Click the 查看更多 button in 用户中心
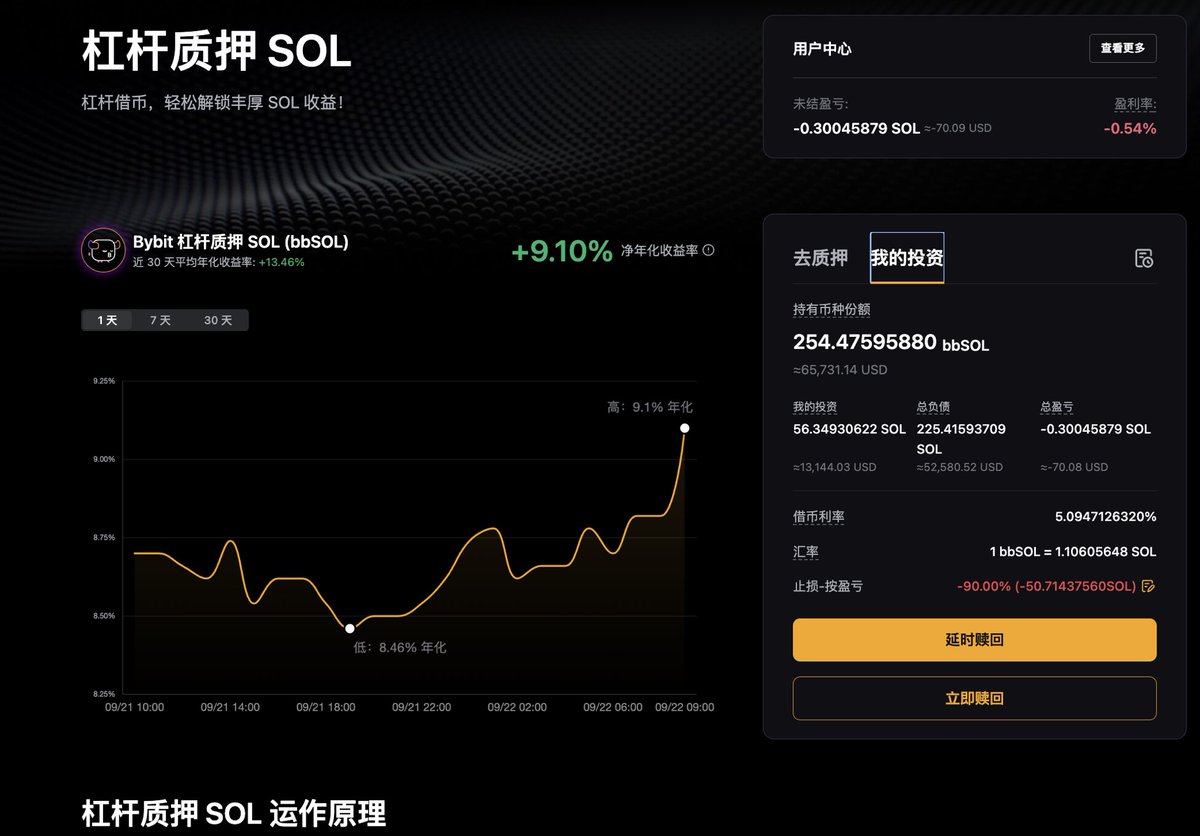 point(1123,48)
